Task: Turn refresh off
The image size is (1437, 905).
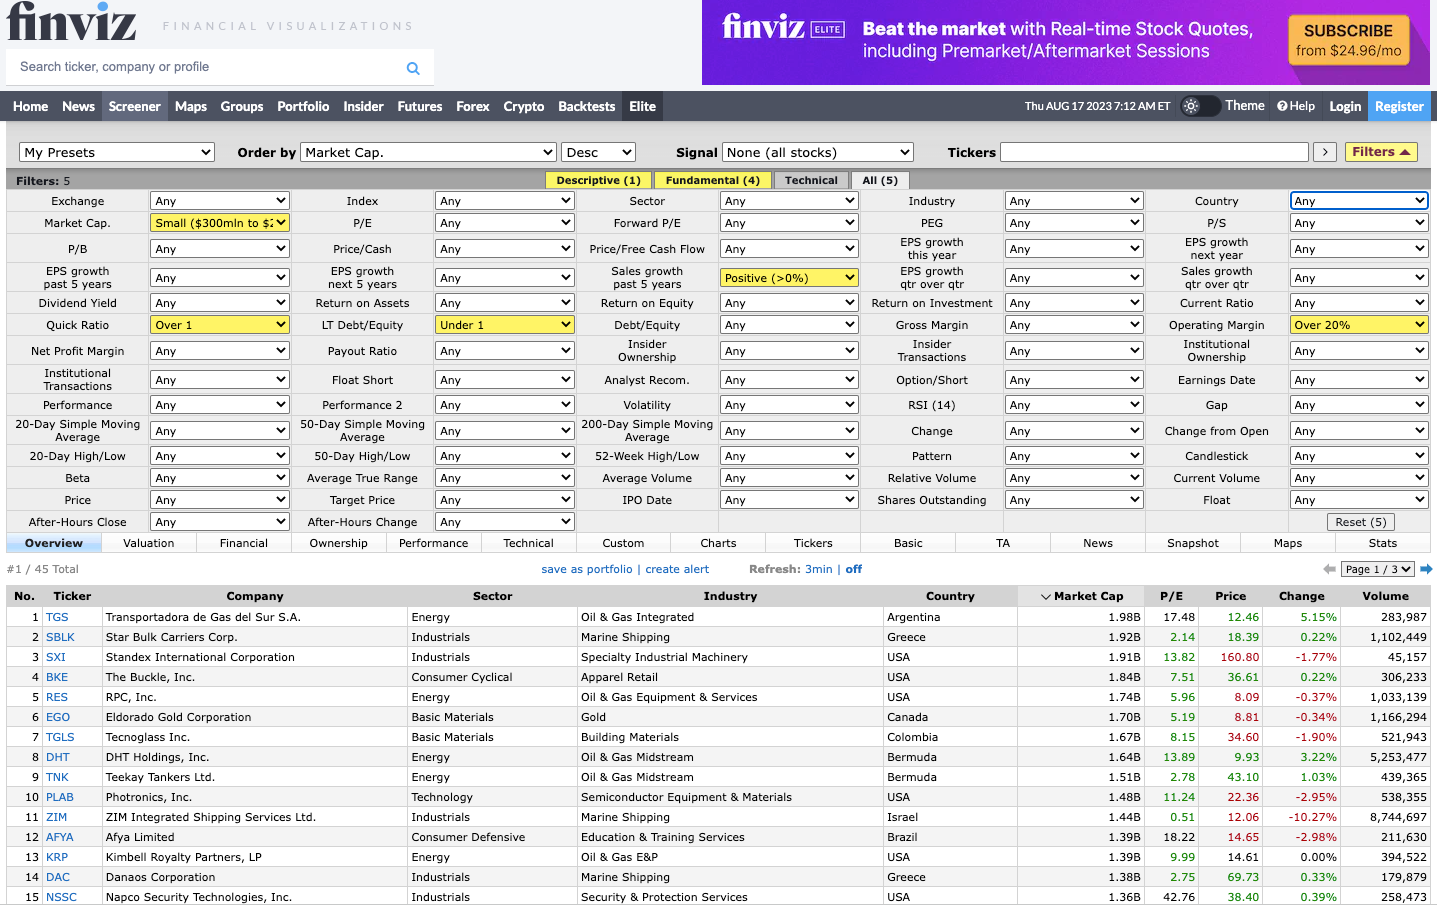Action: [853, 569]
